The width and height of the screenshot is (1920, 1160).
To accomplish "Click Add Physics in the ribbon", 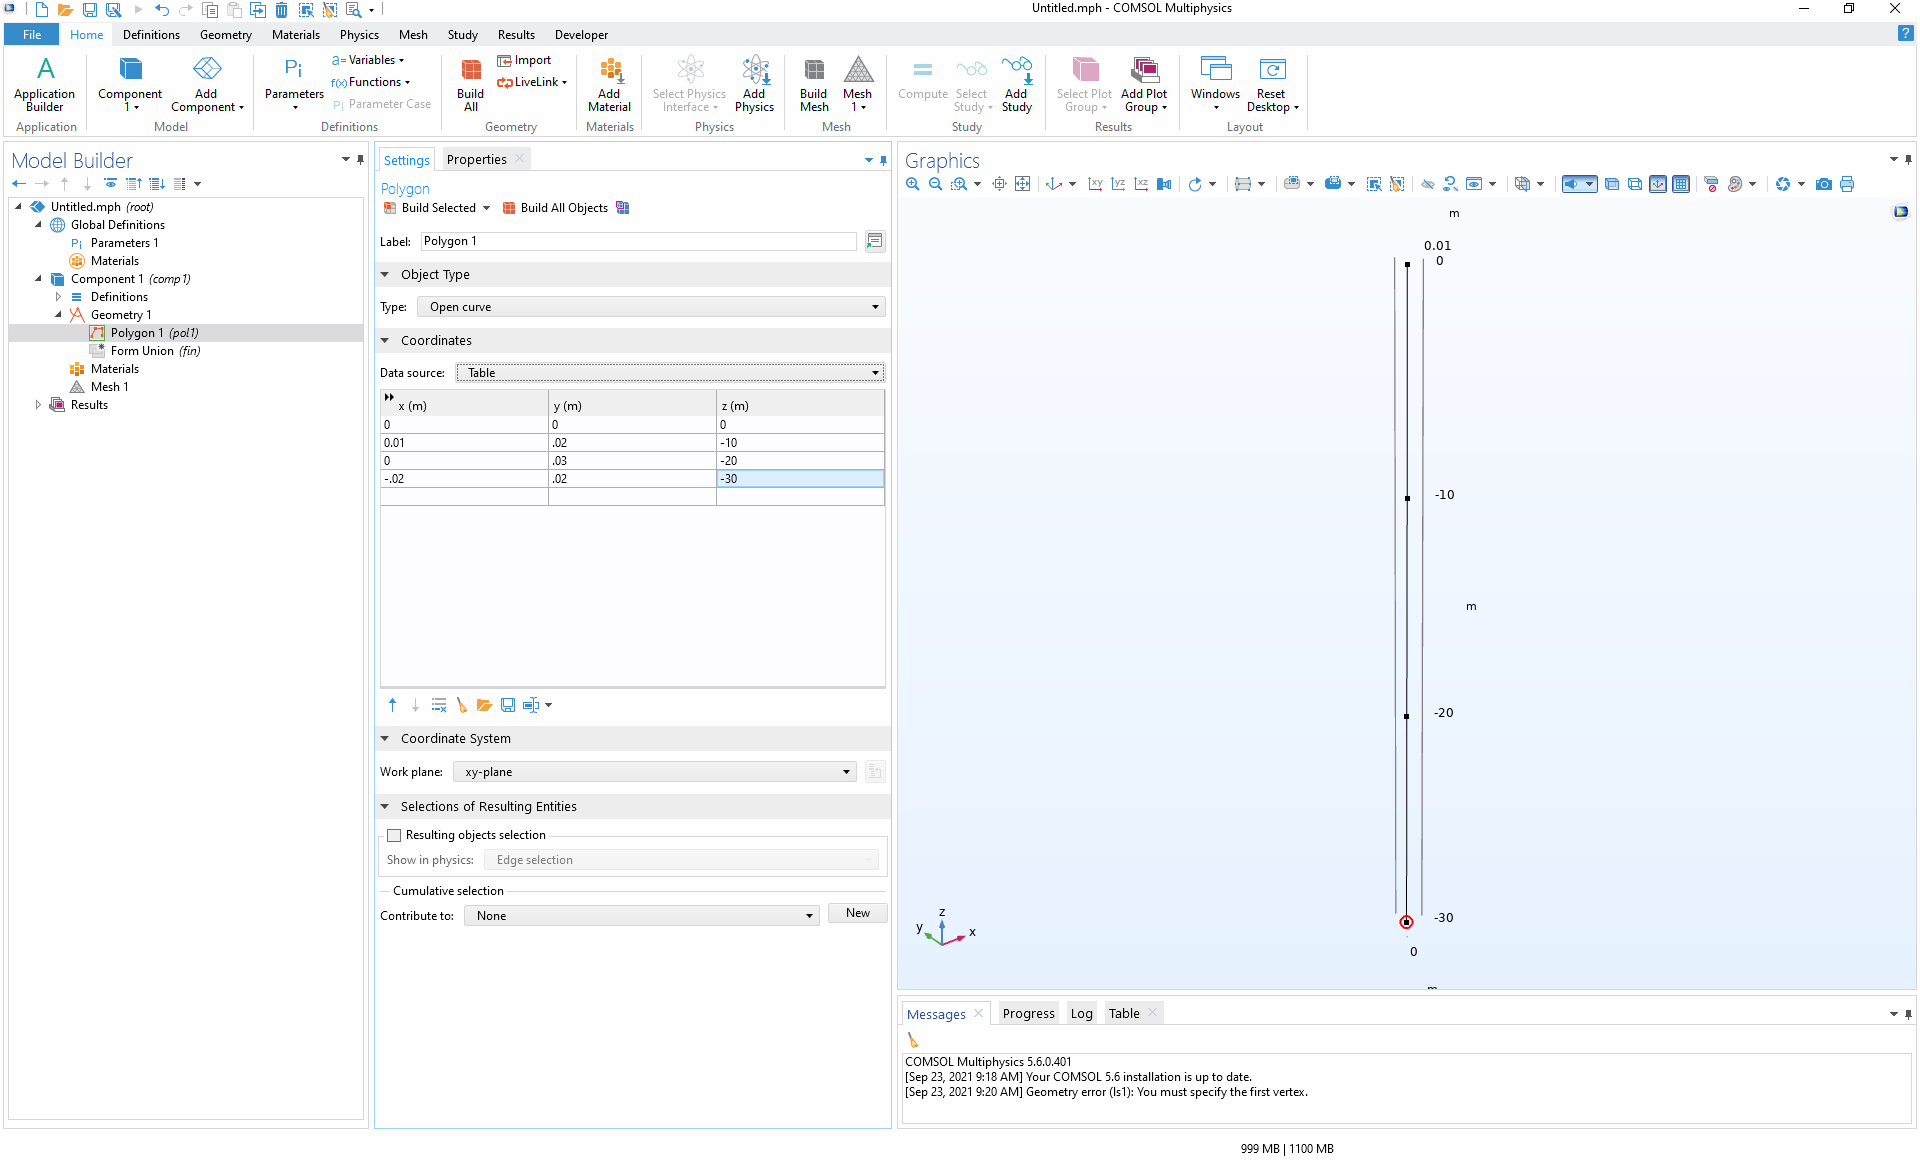I will tap(754, 83).
